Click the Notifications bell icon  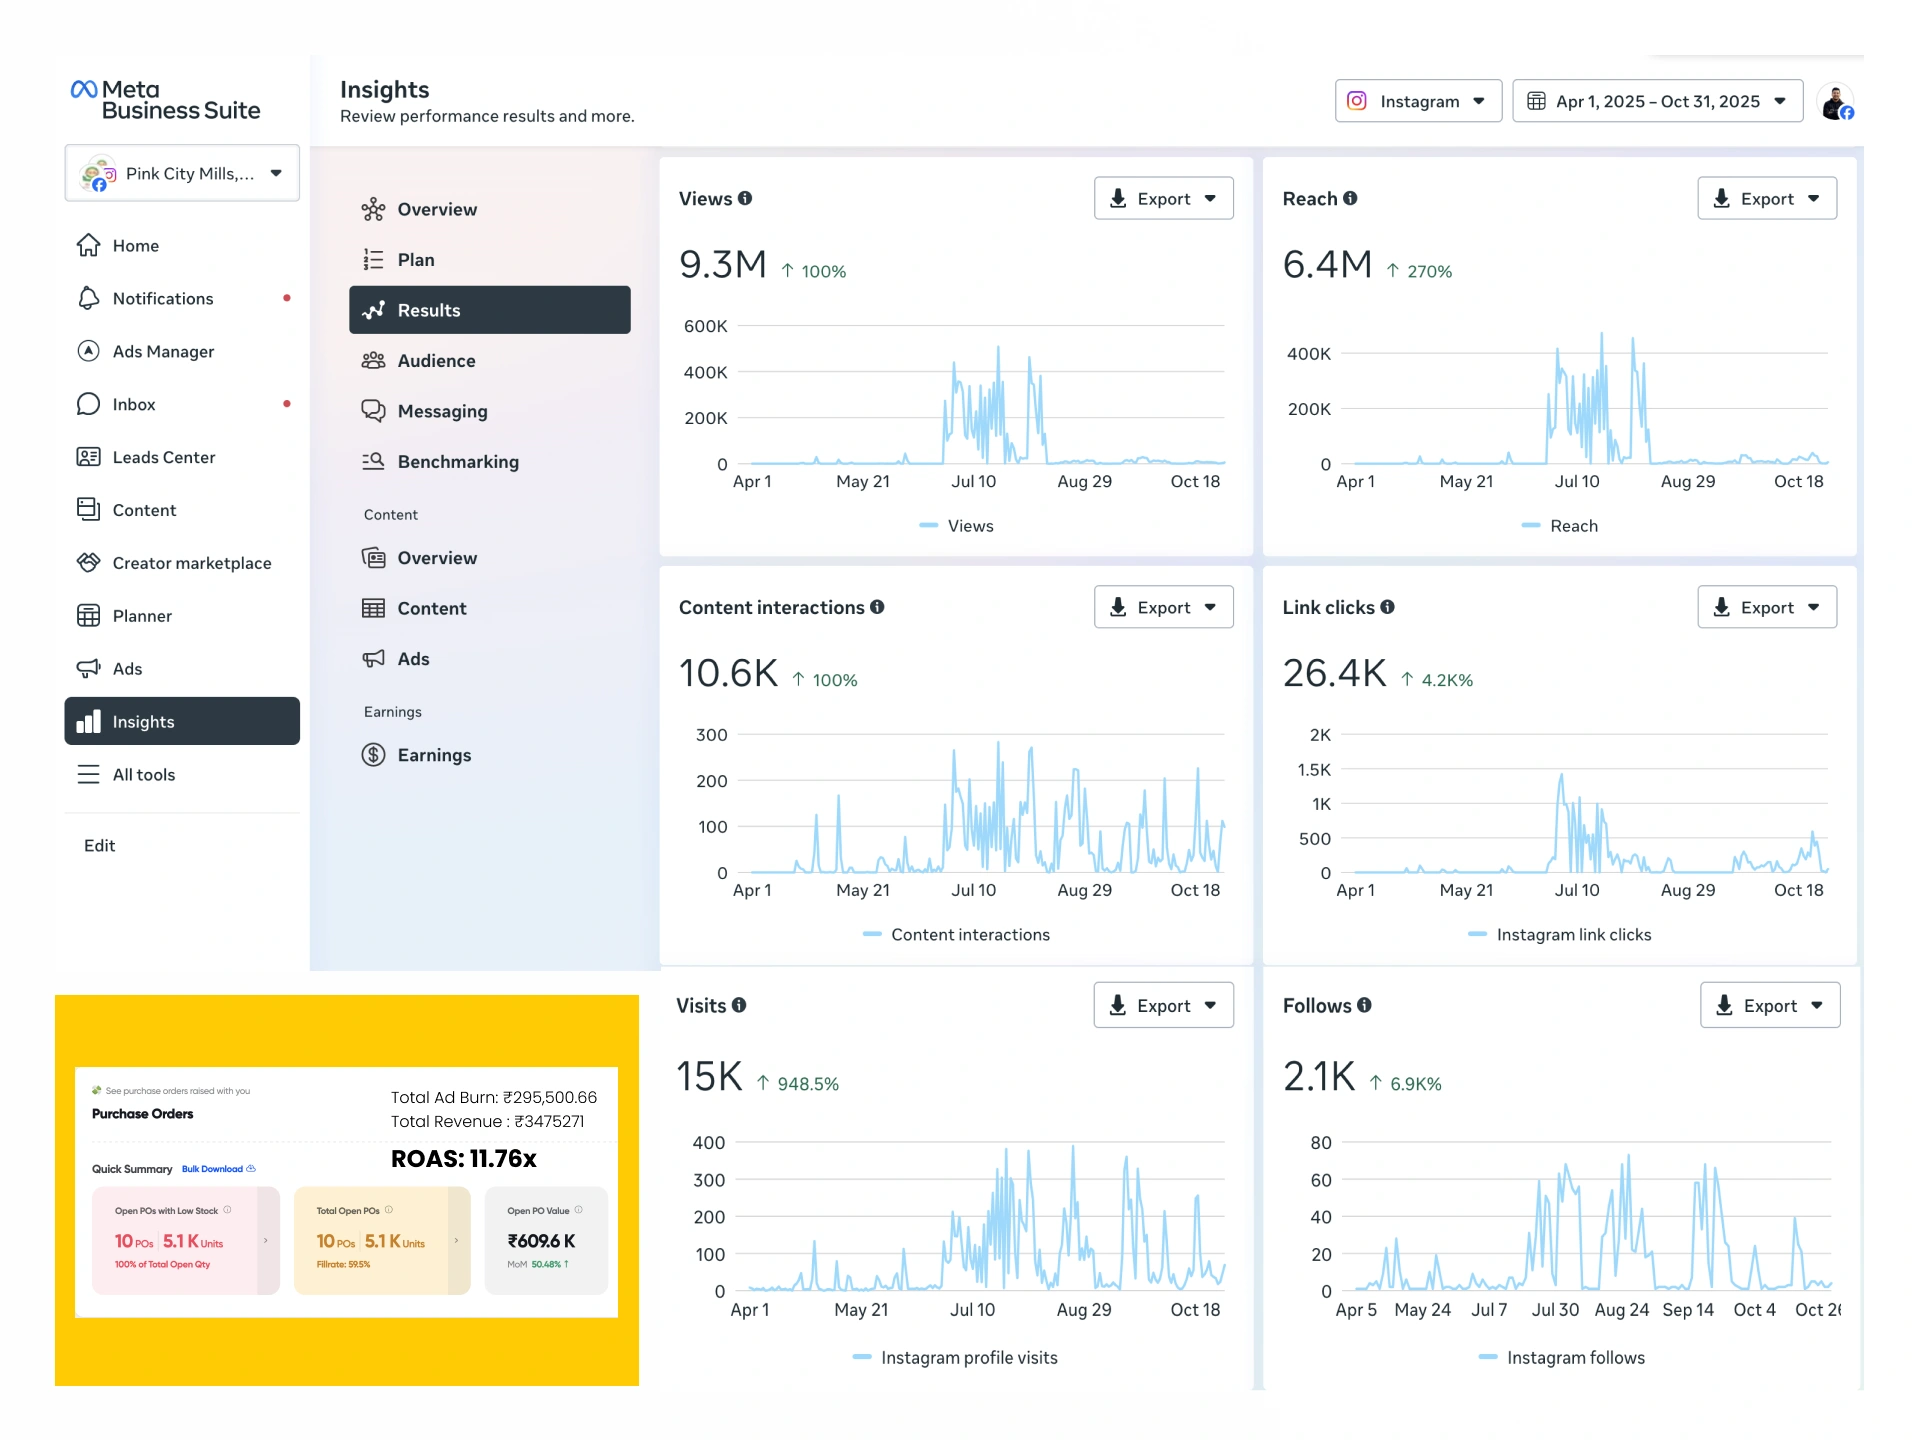[x=89, y=298]
